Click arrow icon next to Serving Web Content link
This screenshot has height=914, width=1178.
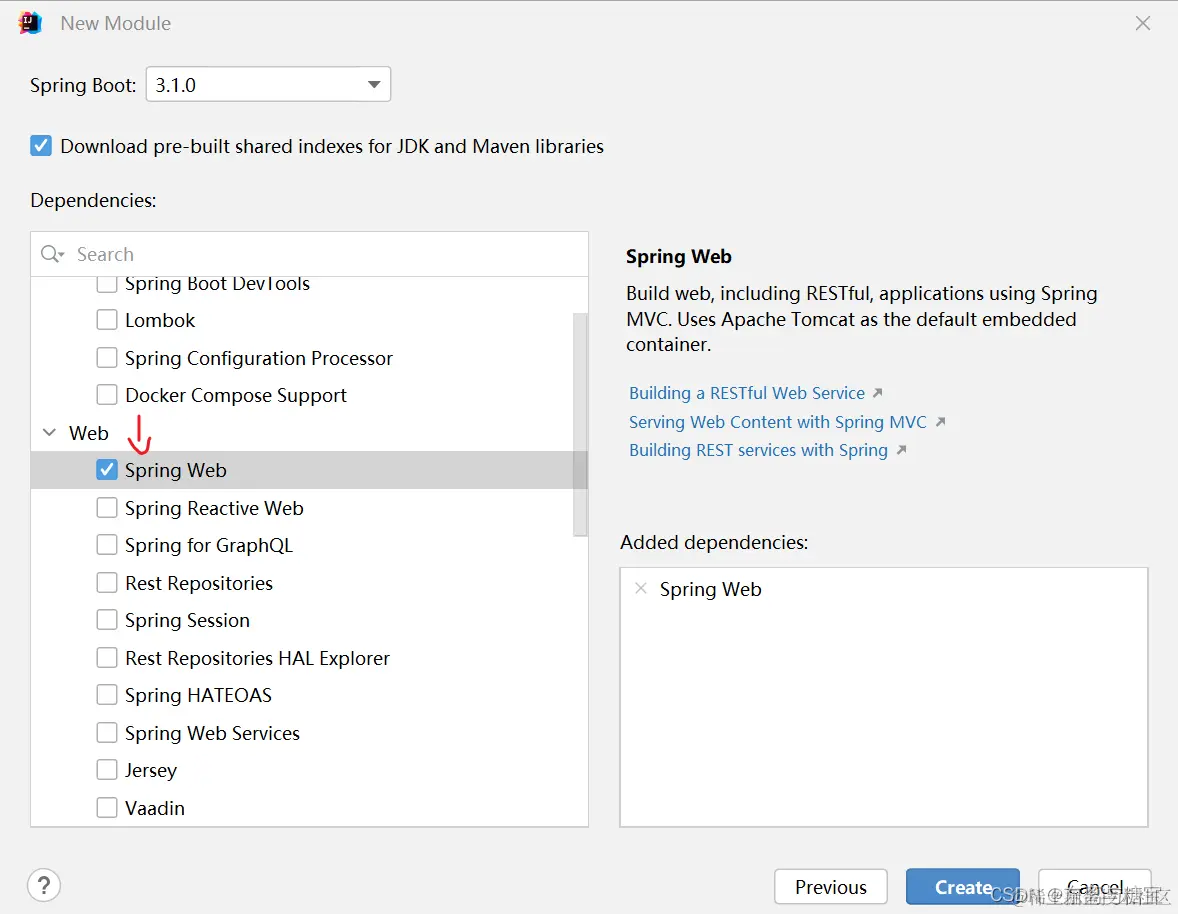tap(940, 422)
